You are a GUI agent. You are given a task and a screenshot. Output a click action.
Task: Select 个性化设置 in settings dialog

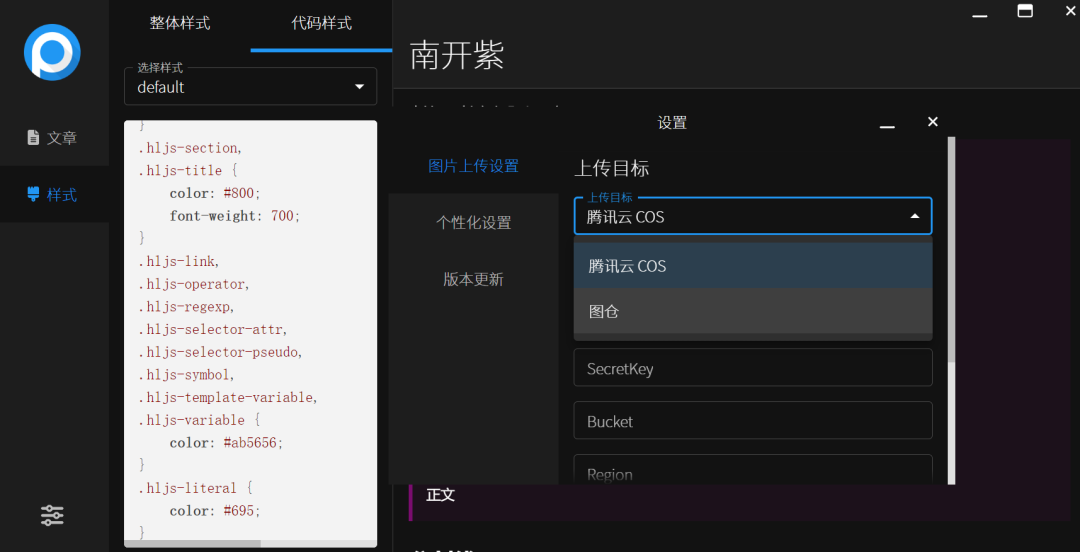[x=473, y=223]
